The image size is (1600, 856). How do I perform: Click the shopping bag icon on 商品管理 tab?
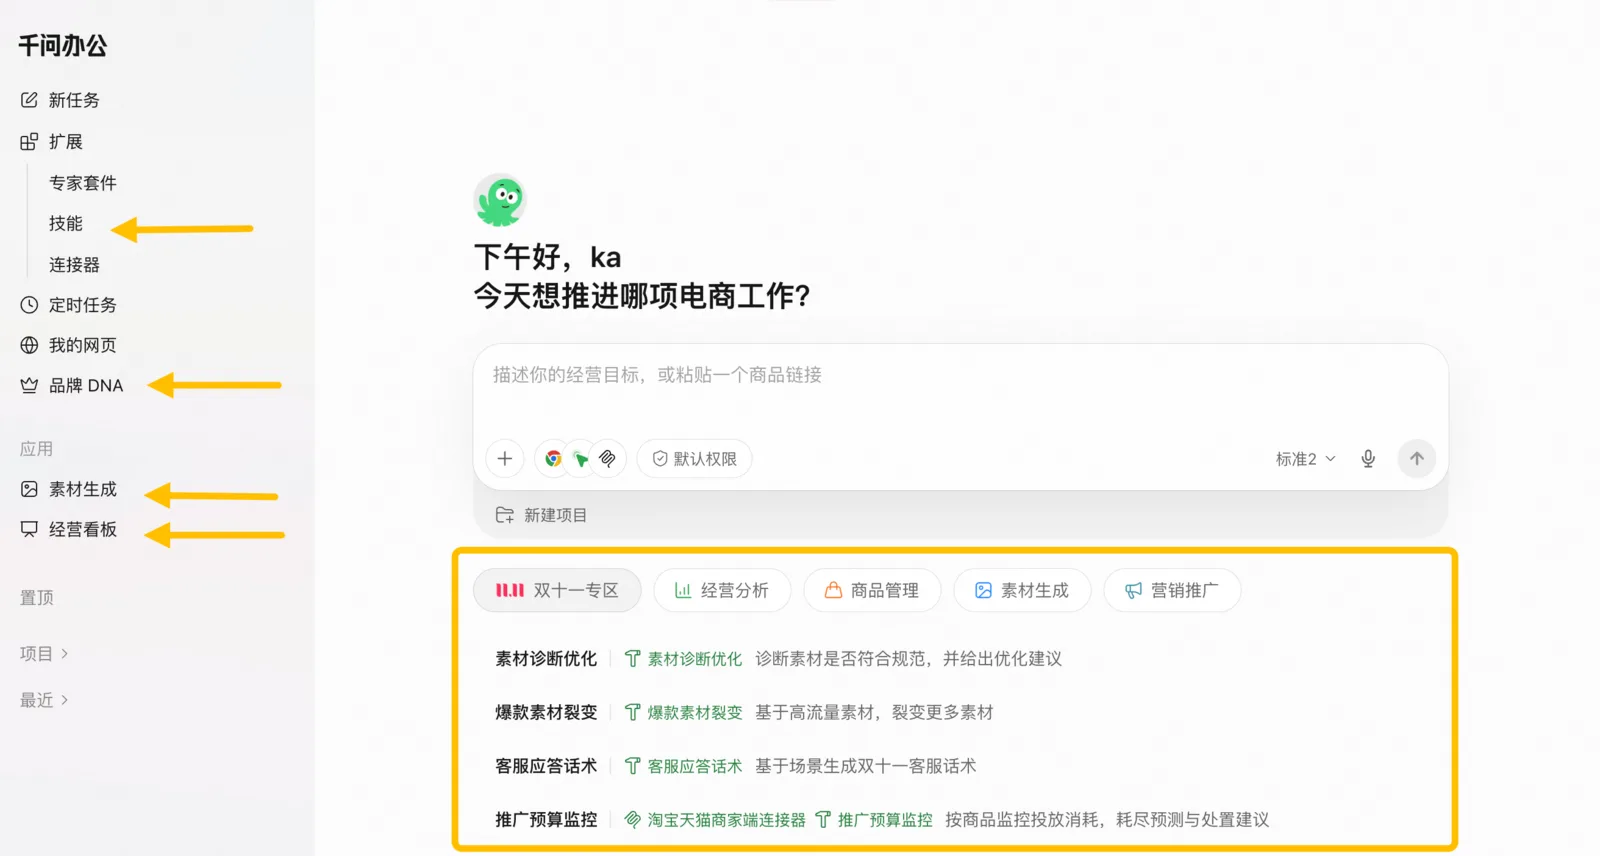pos(833,590)
